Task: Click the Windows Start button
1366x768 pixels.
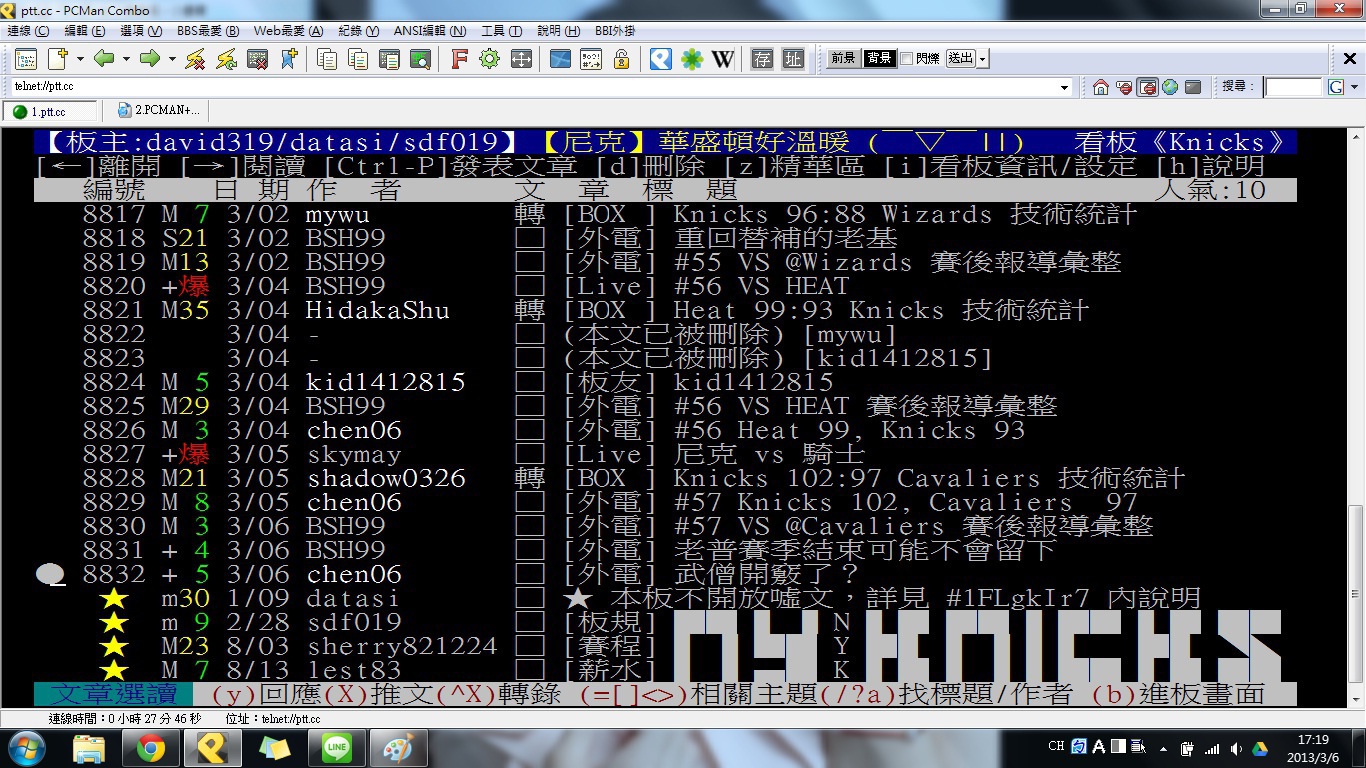Action: click(25, 747)
